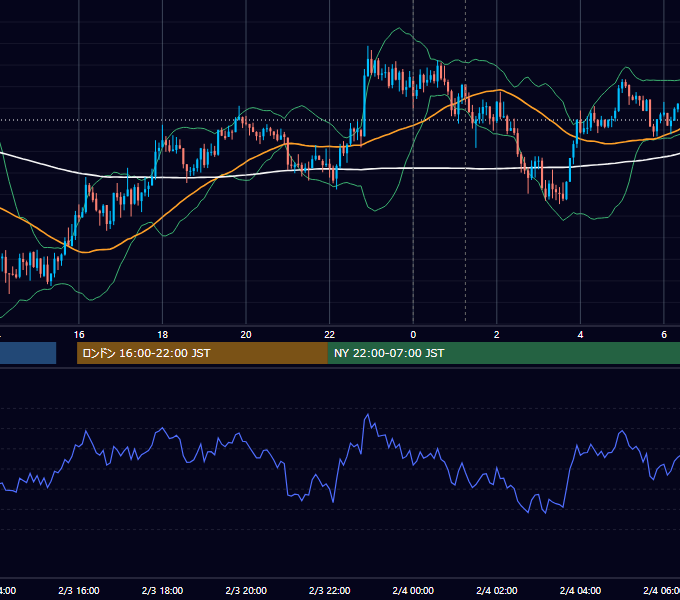Select the NY 22:00-07:00 JST session bar
Screen dimensions: 680x600
[x=503, y=353]
